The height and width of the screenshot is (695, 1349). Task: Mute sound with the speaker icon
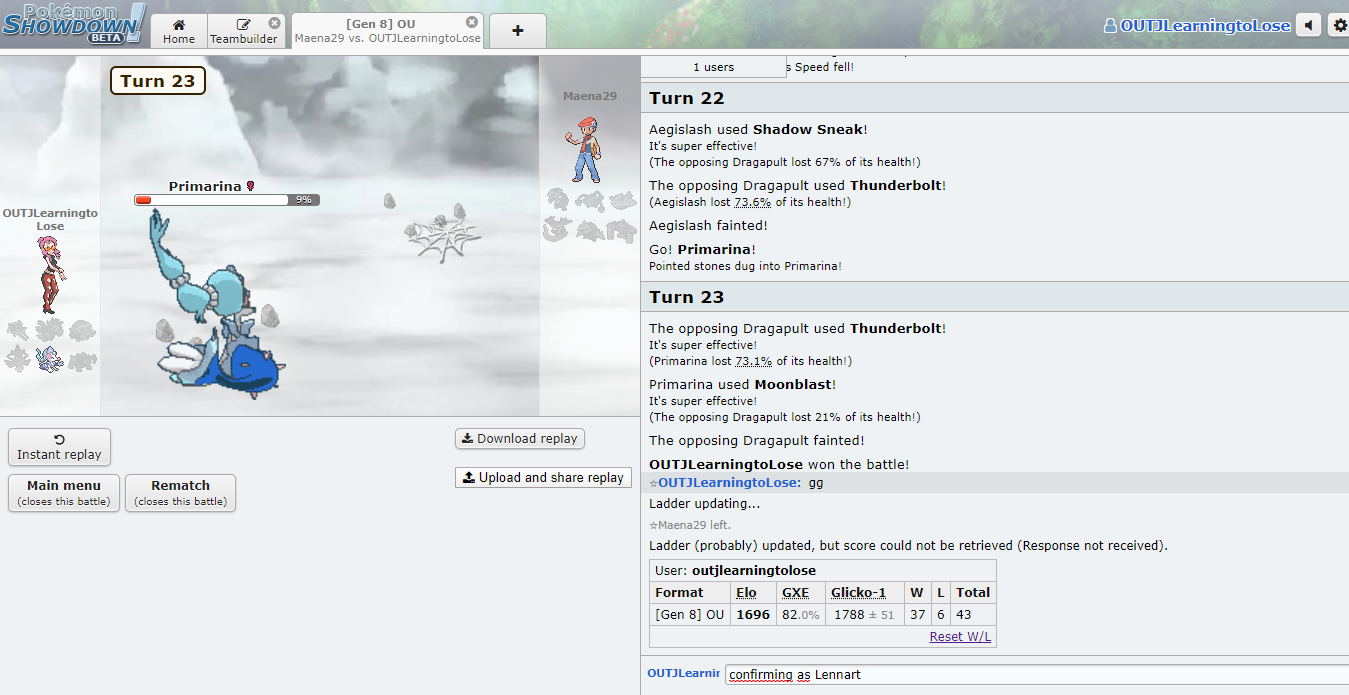click(1308, 25)
